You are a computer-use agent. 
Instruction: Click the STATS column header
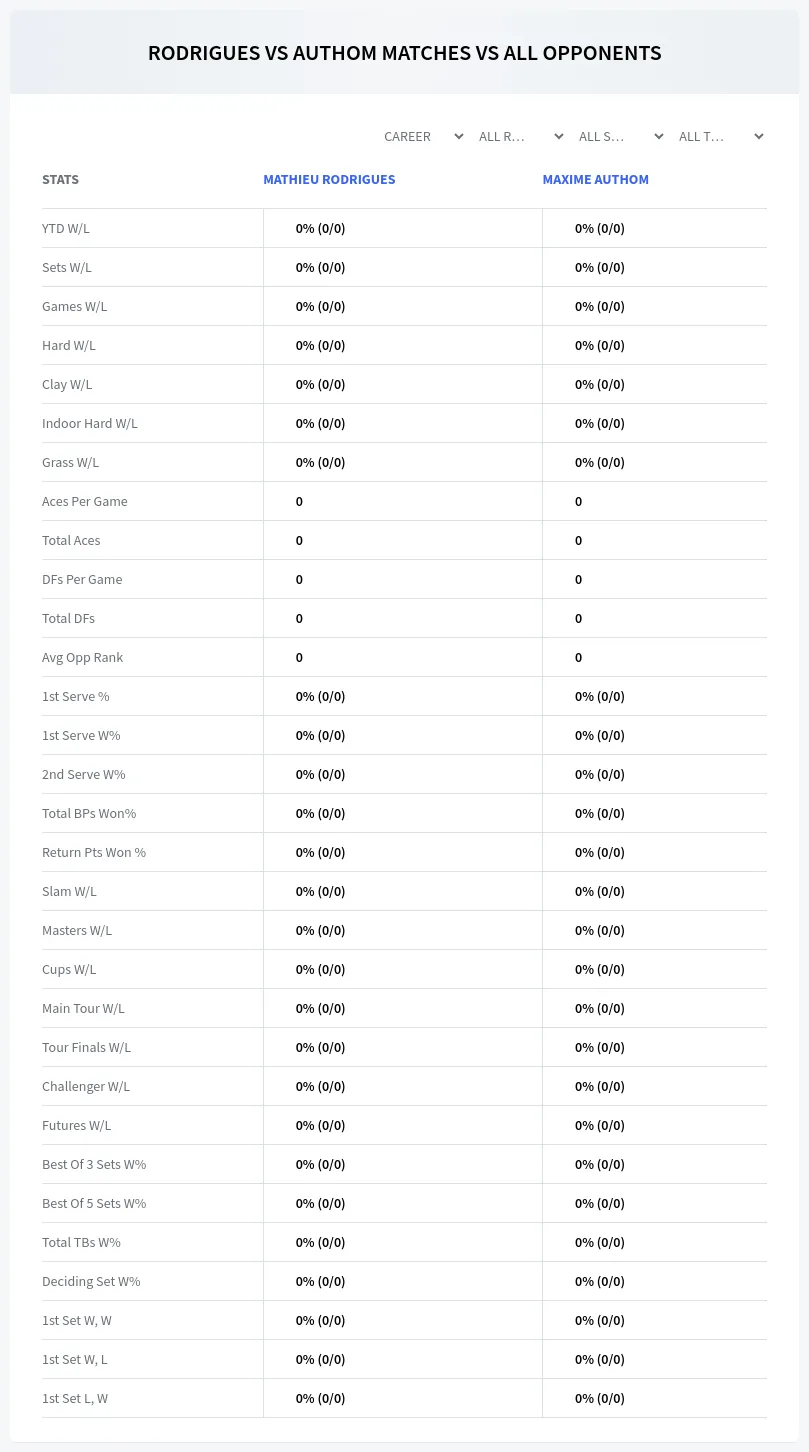pos(60,180)
